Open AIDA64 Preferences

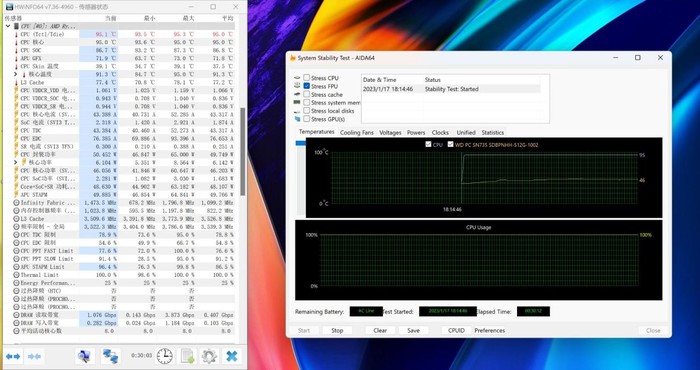(490, 330)
